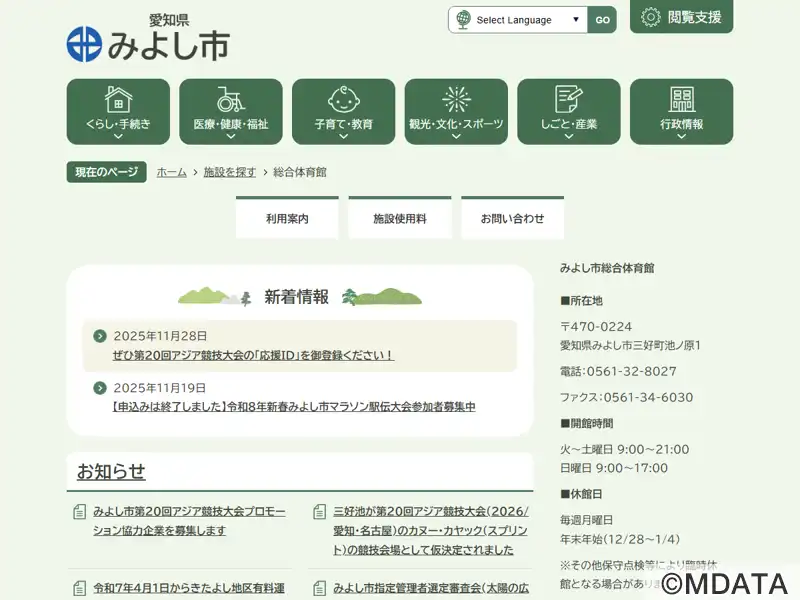The image size is (800, 600).
Task: Open the 応援ID registration news link
Action: pyautogui.click(x=253, y=355)
